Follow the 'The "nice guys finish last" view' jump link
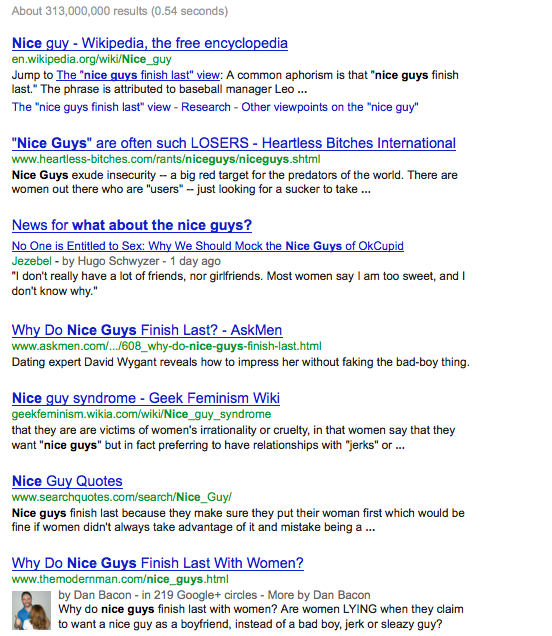Viewport: 552px width, 636px height. (138, 75)
